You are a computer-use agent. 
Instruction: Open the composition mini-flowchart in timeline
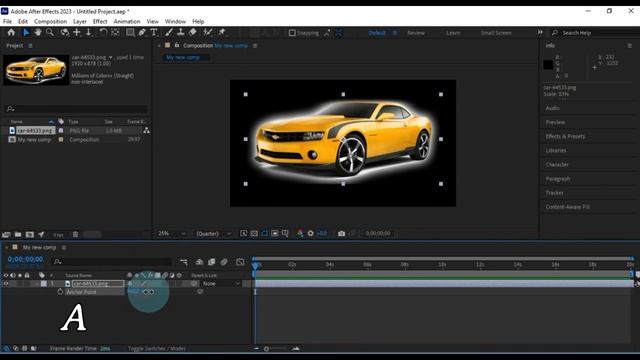[184, 262]
